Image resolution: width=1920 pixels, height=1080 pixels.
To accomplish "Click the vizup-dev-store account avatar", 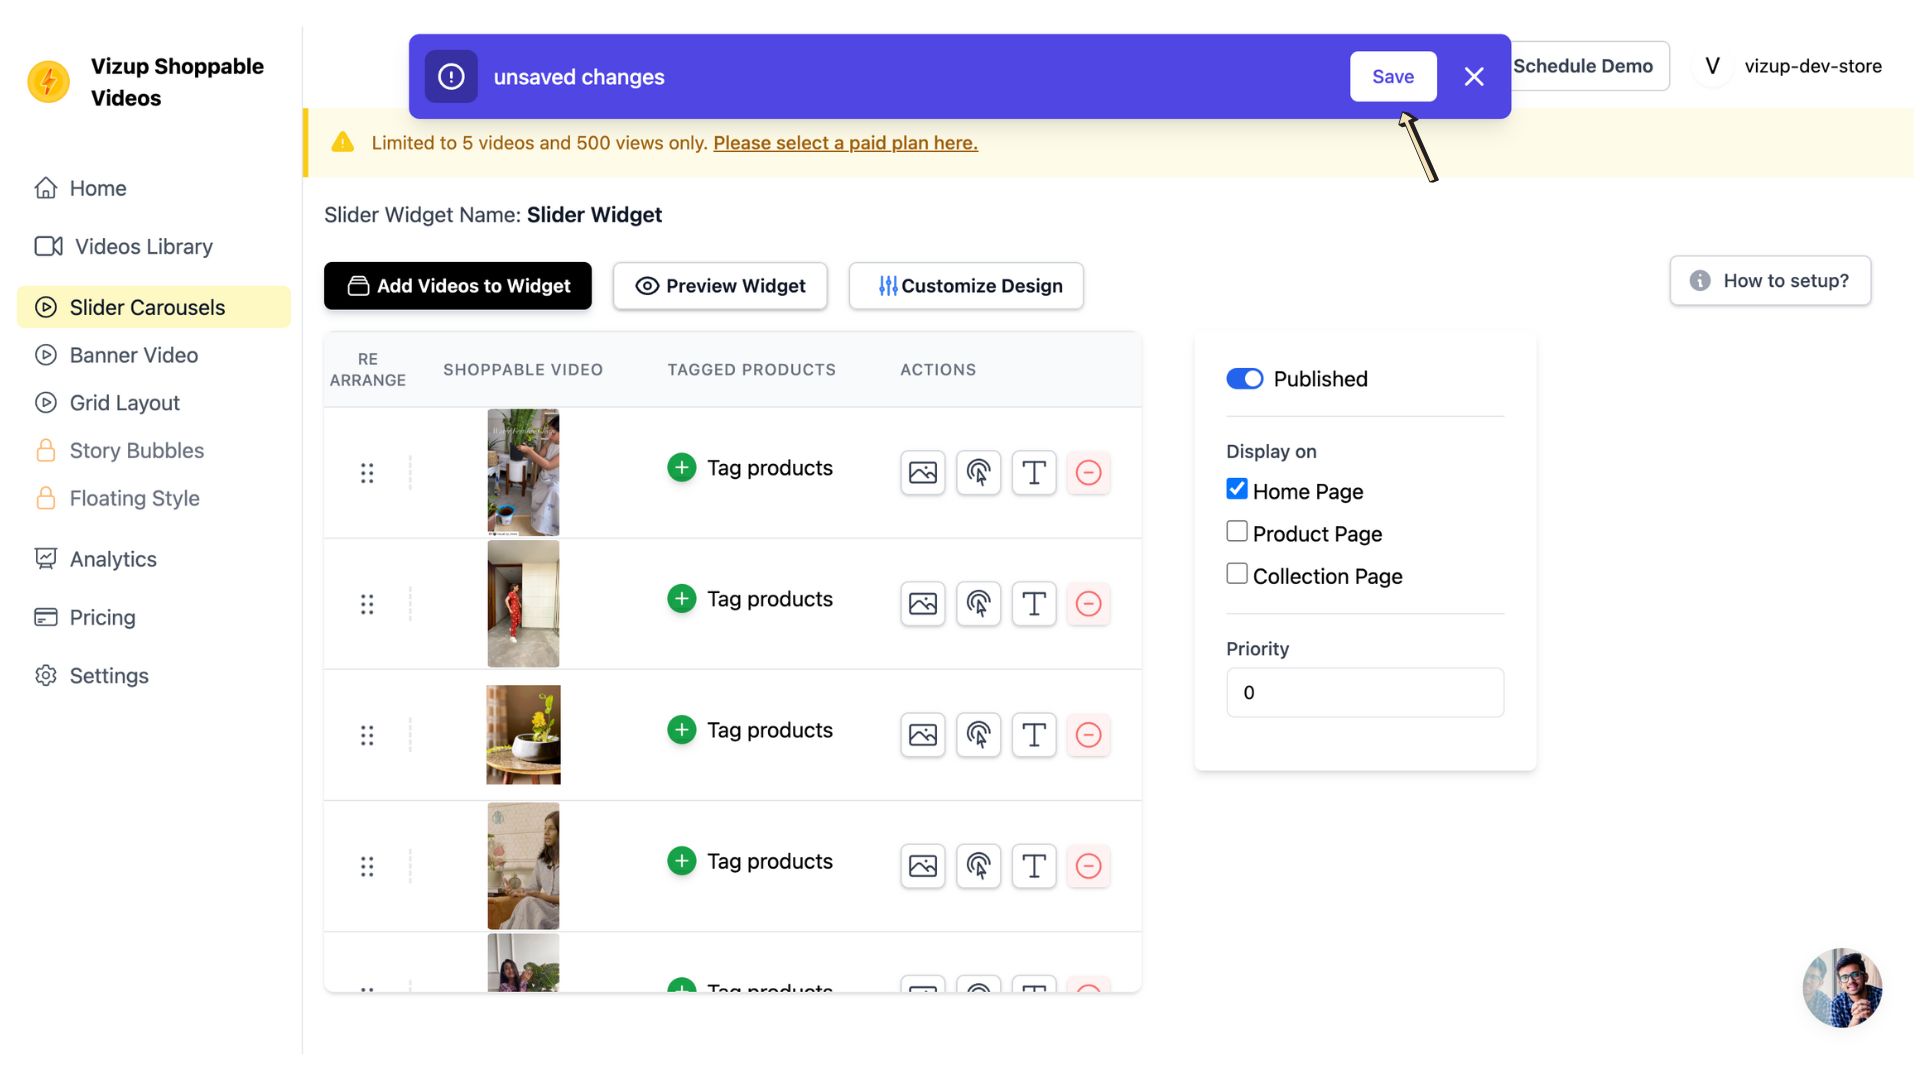I will point(1712,66).
